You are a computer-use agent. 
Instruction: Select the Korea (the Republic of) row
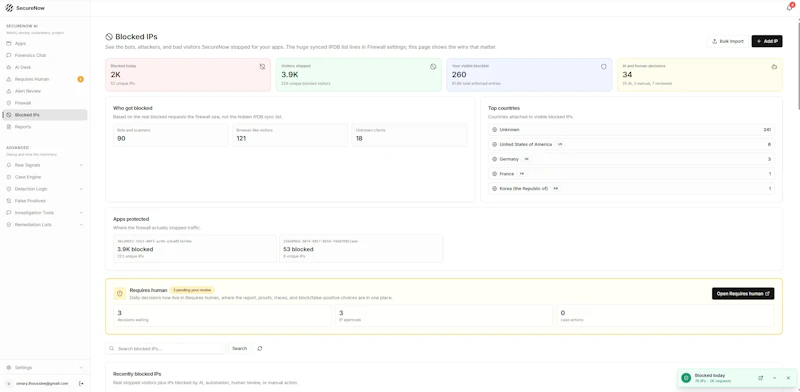[x=632, y=188]
